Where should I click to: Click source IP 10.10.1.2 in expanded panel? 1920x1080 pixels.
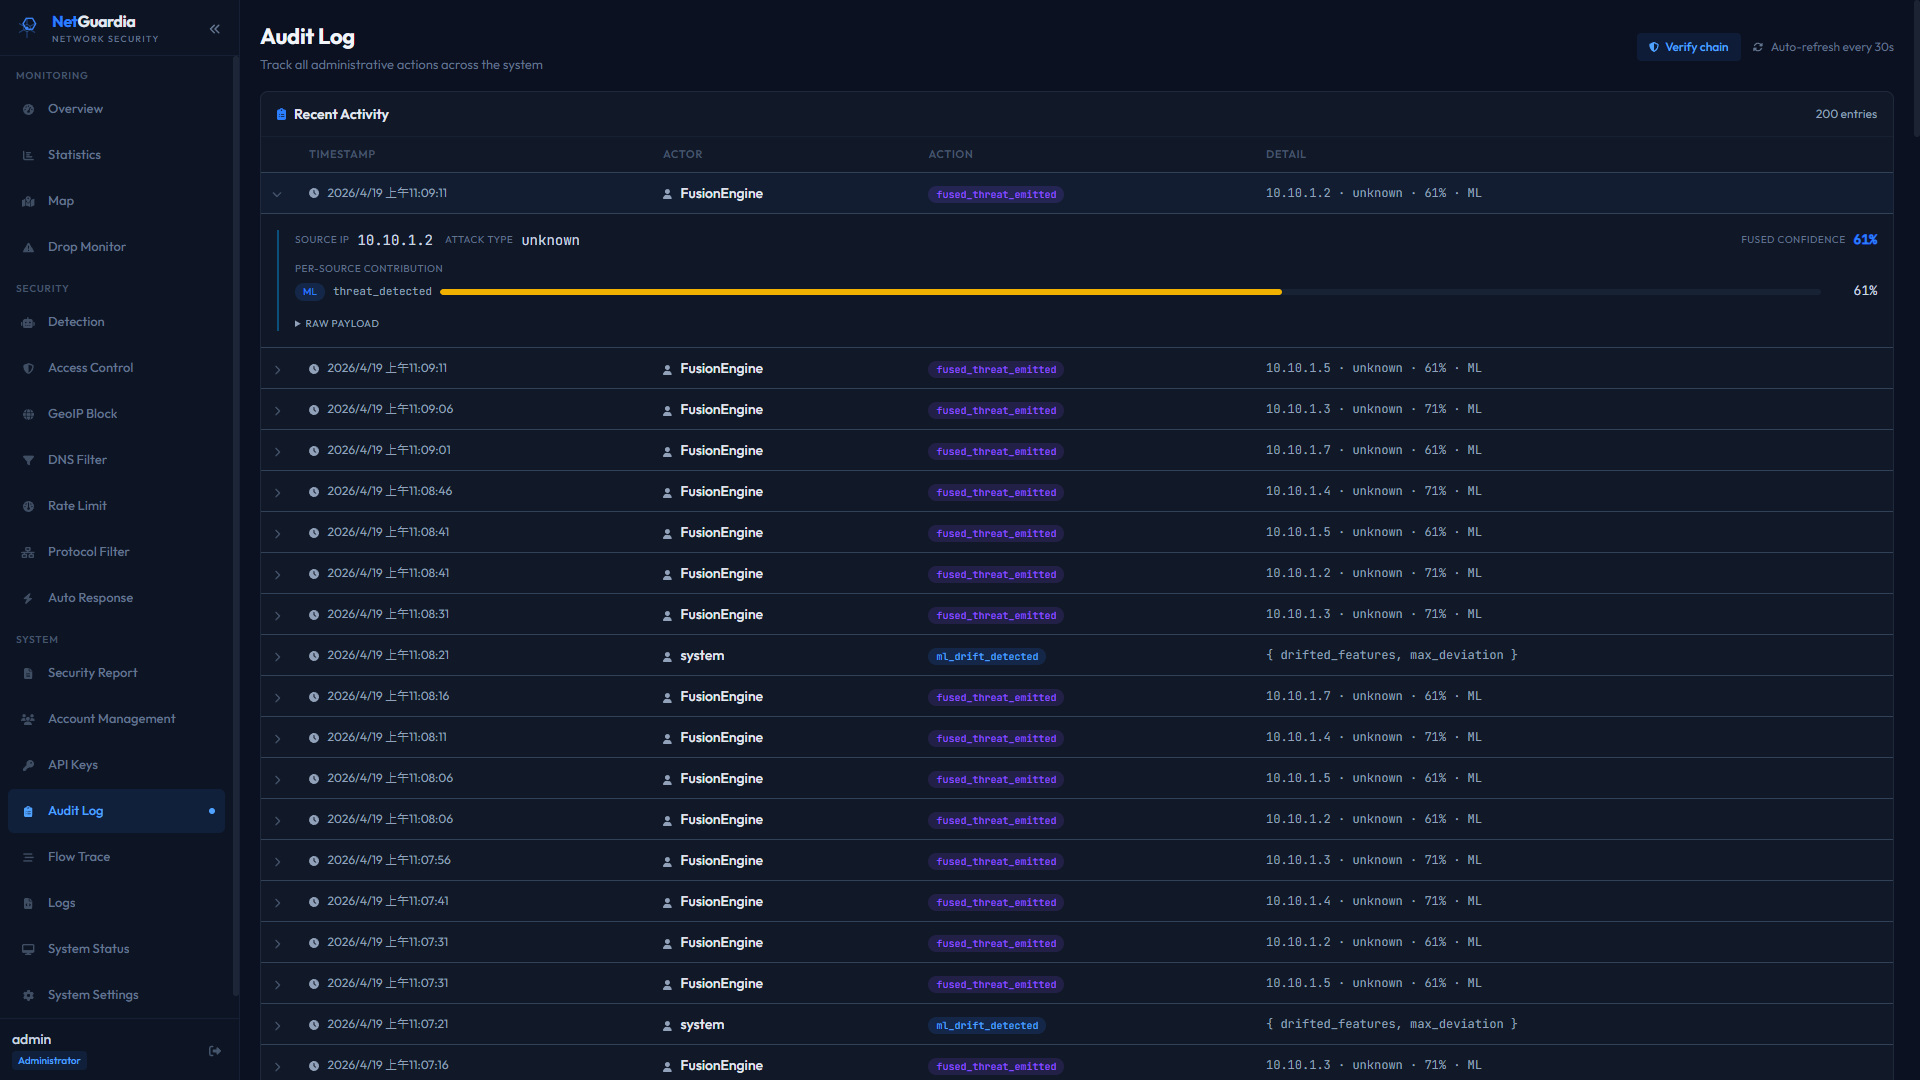click(x=395, y=240)
